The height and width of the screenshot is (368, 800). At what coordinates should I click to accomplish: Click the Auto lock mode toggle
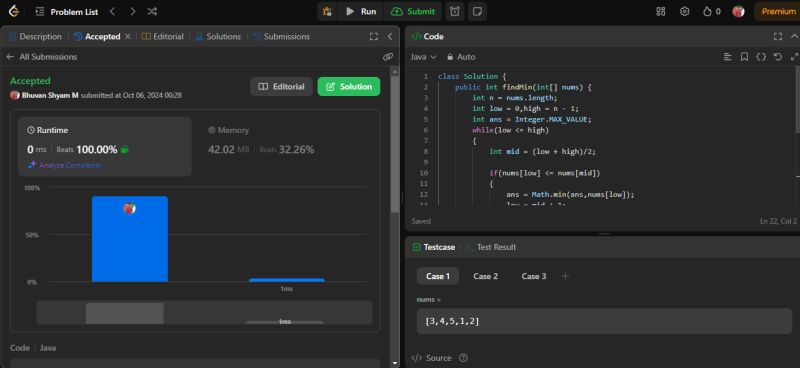461,57
